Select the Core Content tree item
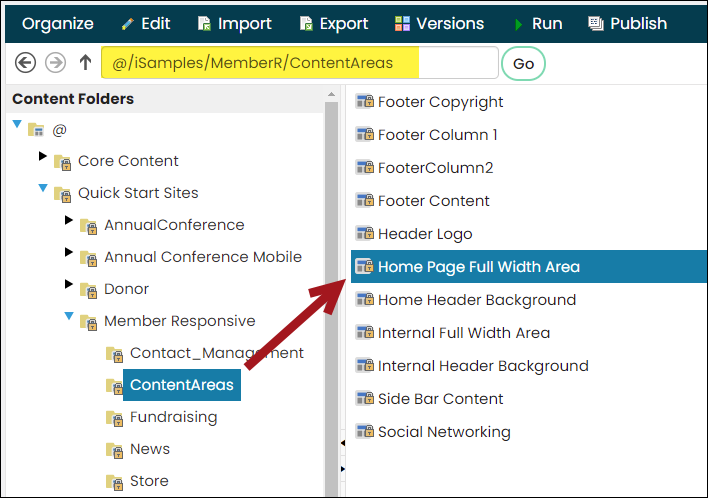The width and height of the screenshot is (708, 498). pos(128,161)
